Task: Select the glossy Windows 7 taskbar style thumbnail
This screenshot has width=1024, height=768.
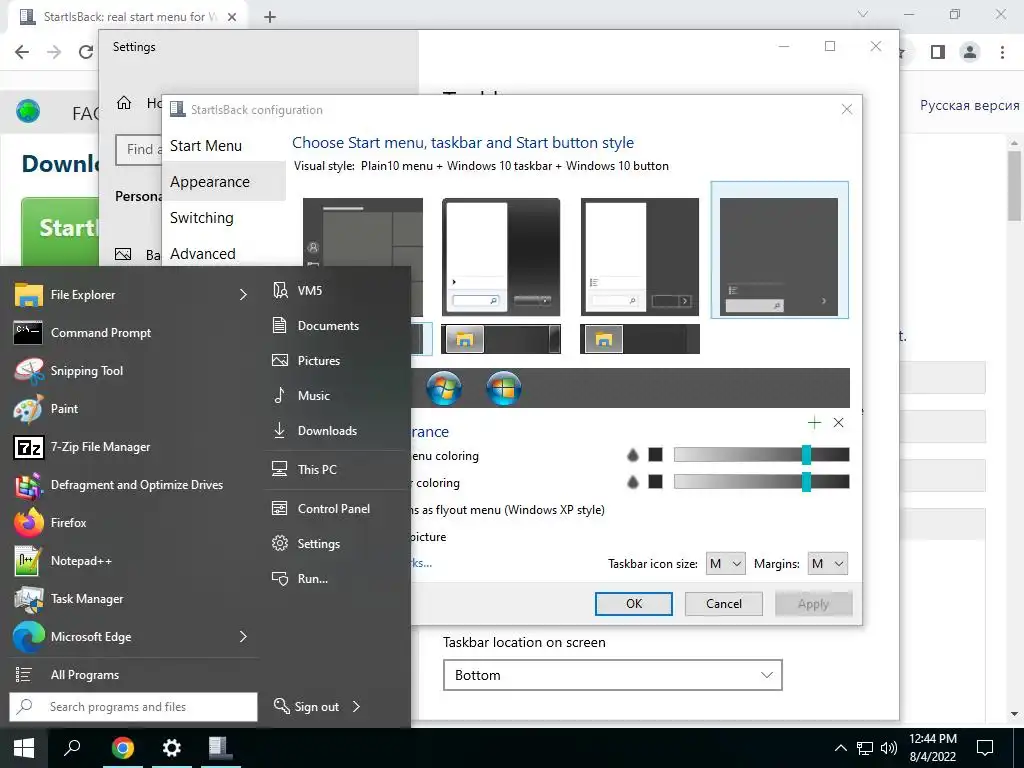Action: pyautogui.click(x=501, y=339)
